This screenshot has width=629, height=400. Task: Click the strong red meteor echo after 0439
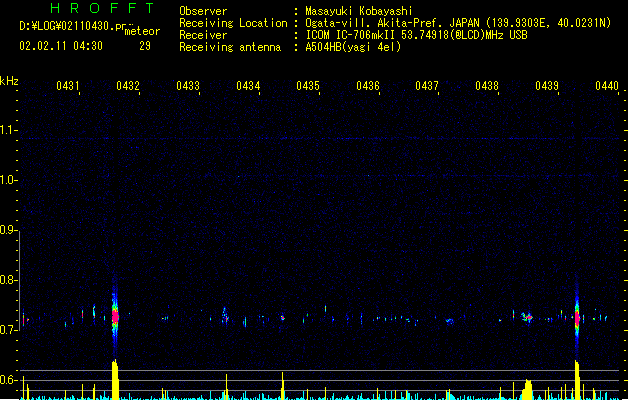(x=577, y=318)
